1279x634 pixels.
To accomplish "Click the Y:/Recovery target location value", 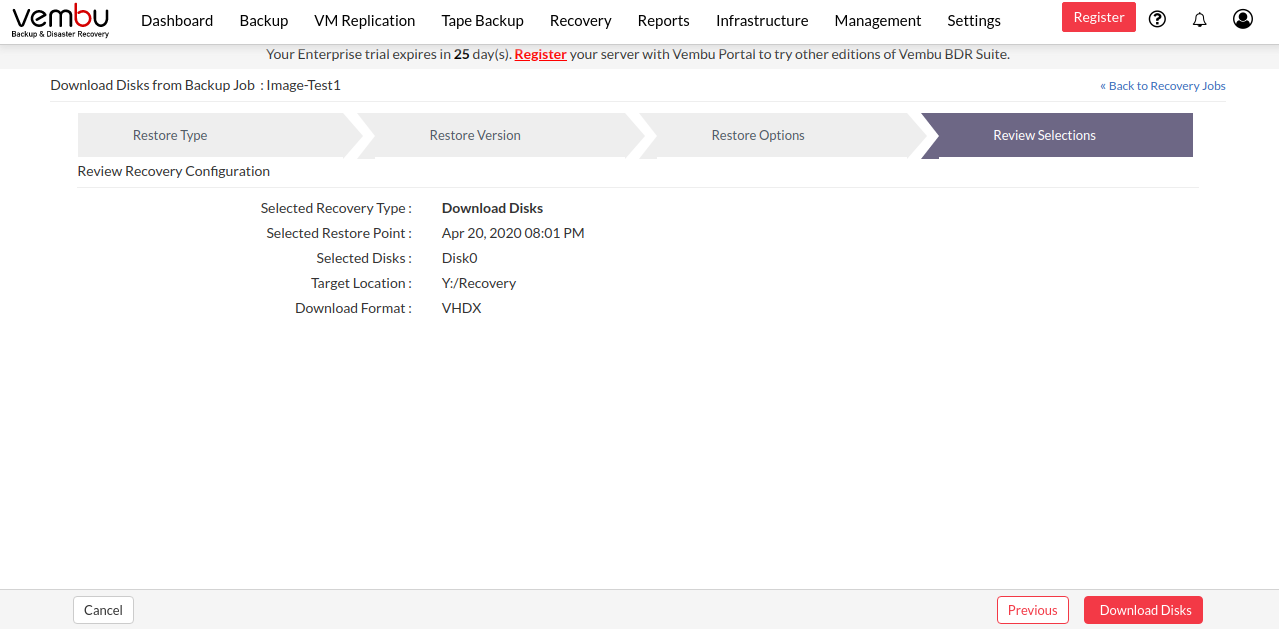I will 479,283.
